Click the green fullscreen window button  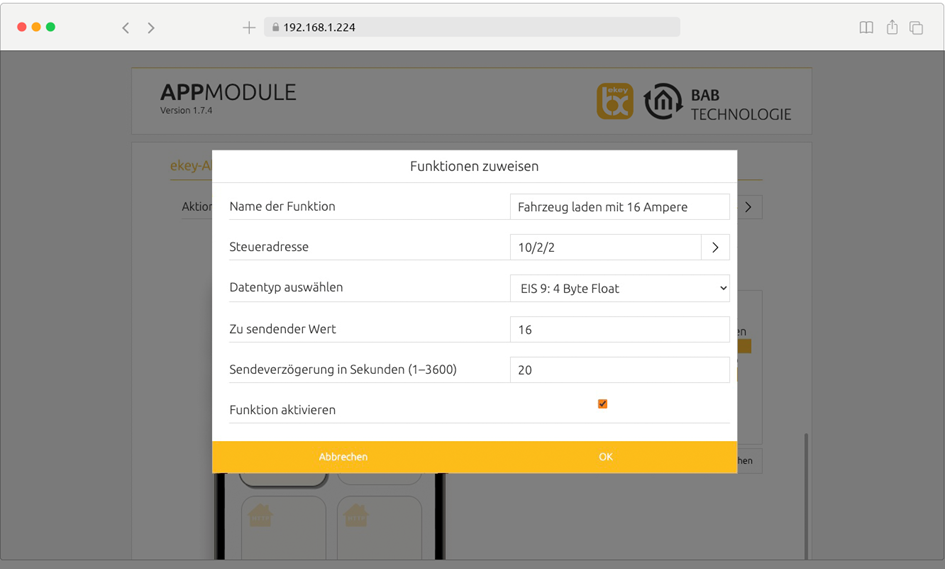pyautogui.click(x=51, y=27)
